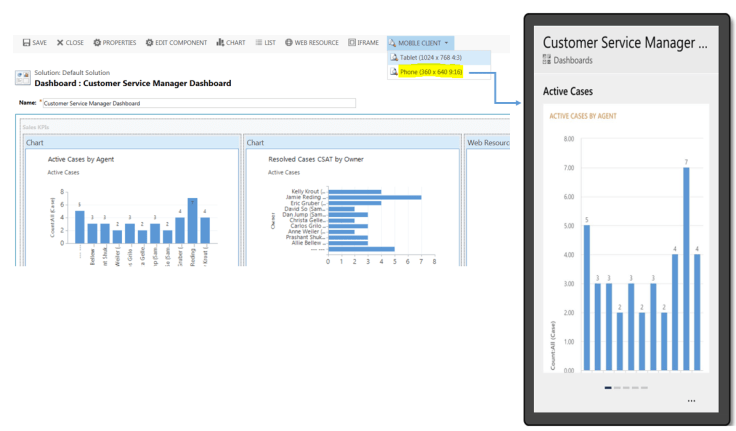Click the Edit Component gear icon

(x=149, y=43)
